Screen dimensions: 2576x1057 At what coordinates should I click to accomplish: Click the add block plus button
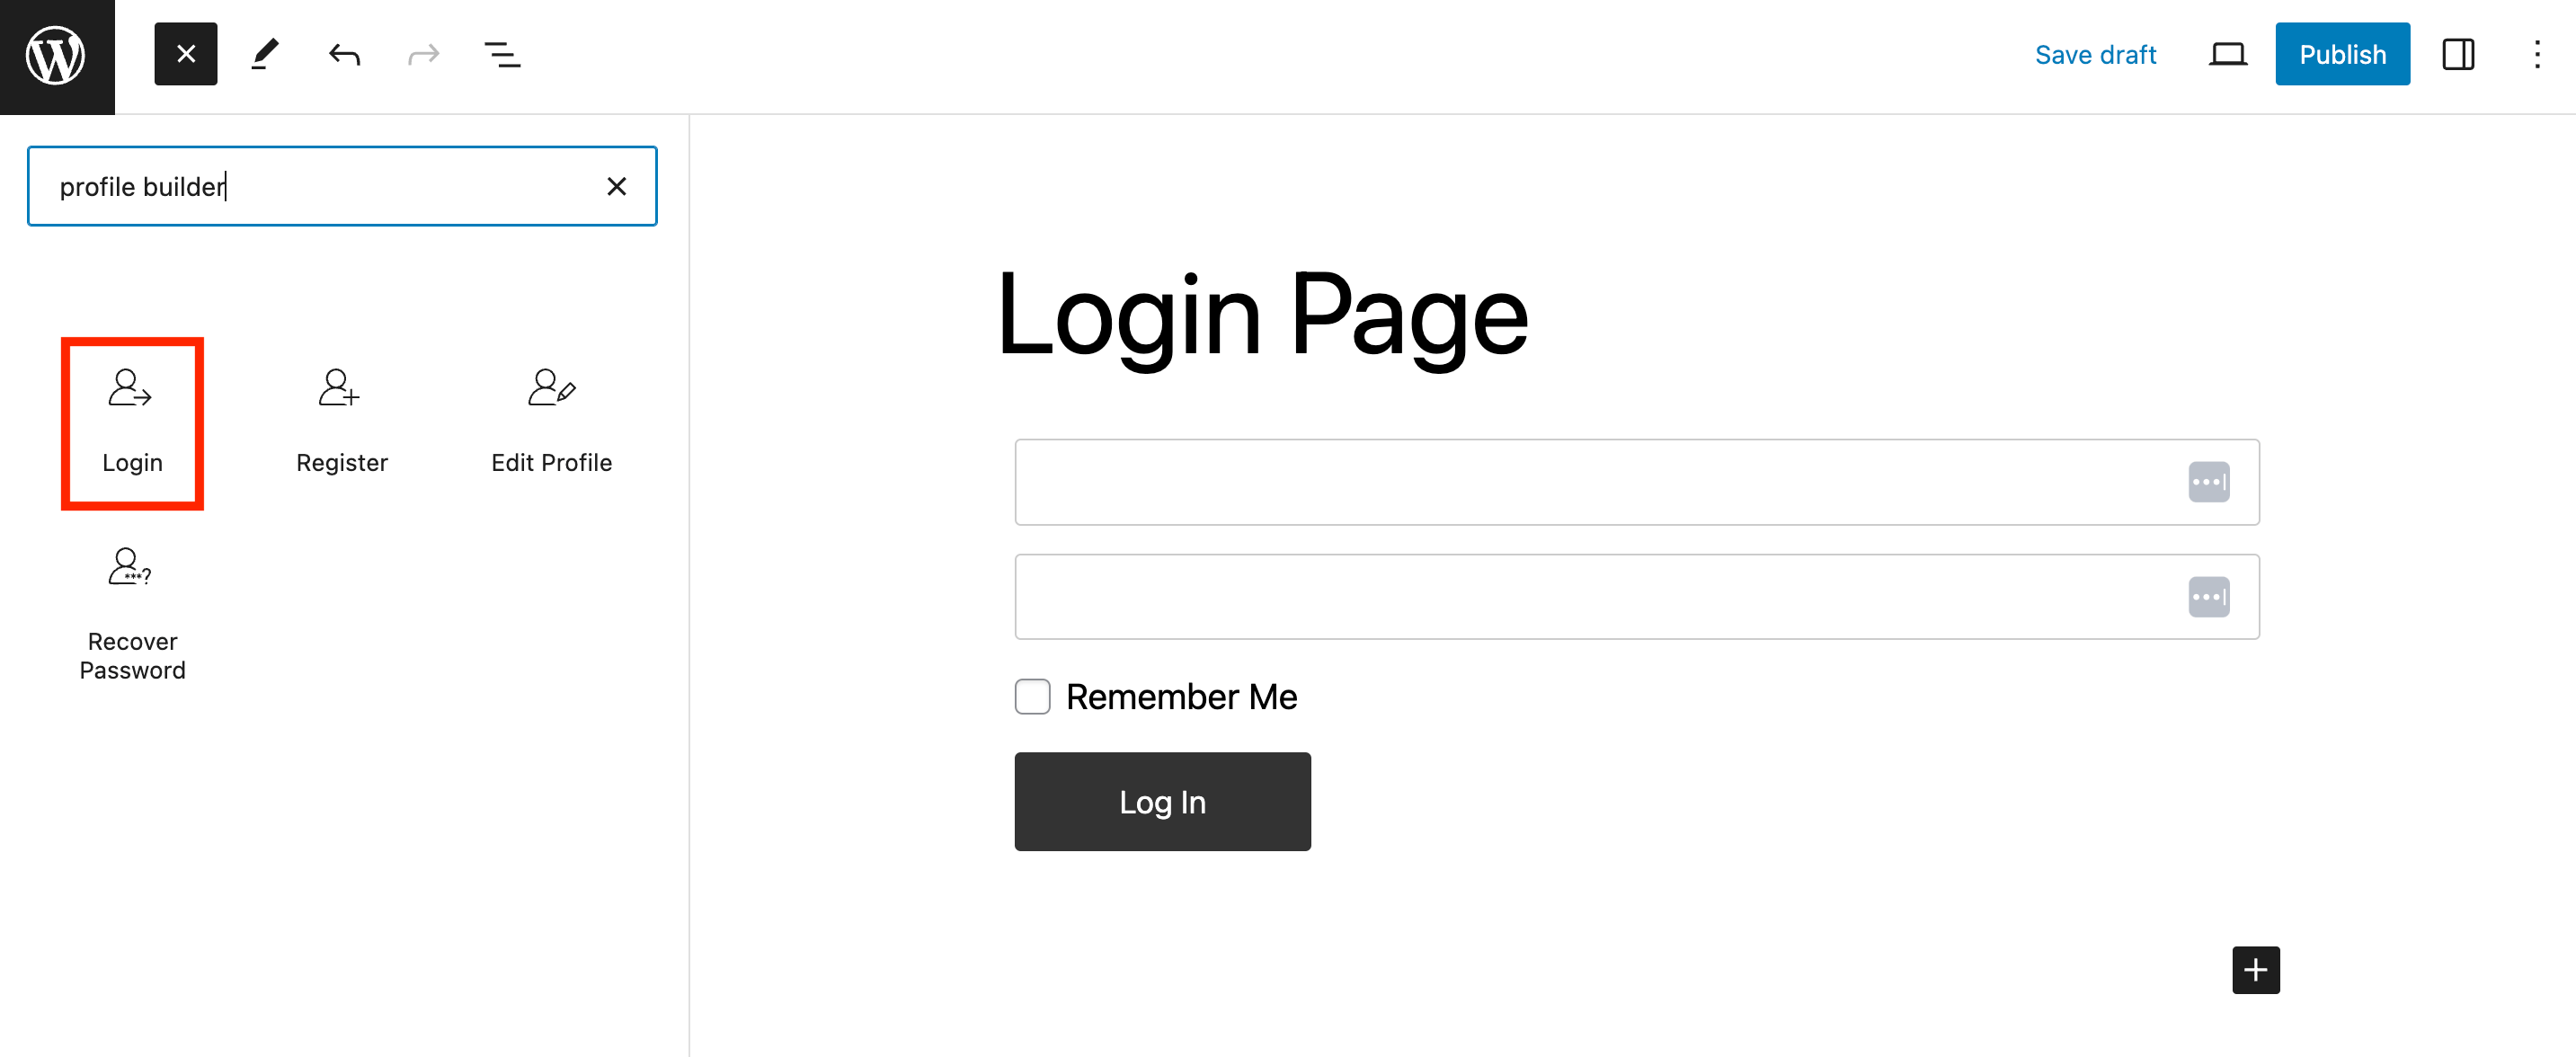pos(2256,970)
